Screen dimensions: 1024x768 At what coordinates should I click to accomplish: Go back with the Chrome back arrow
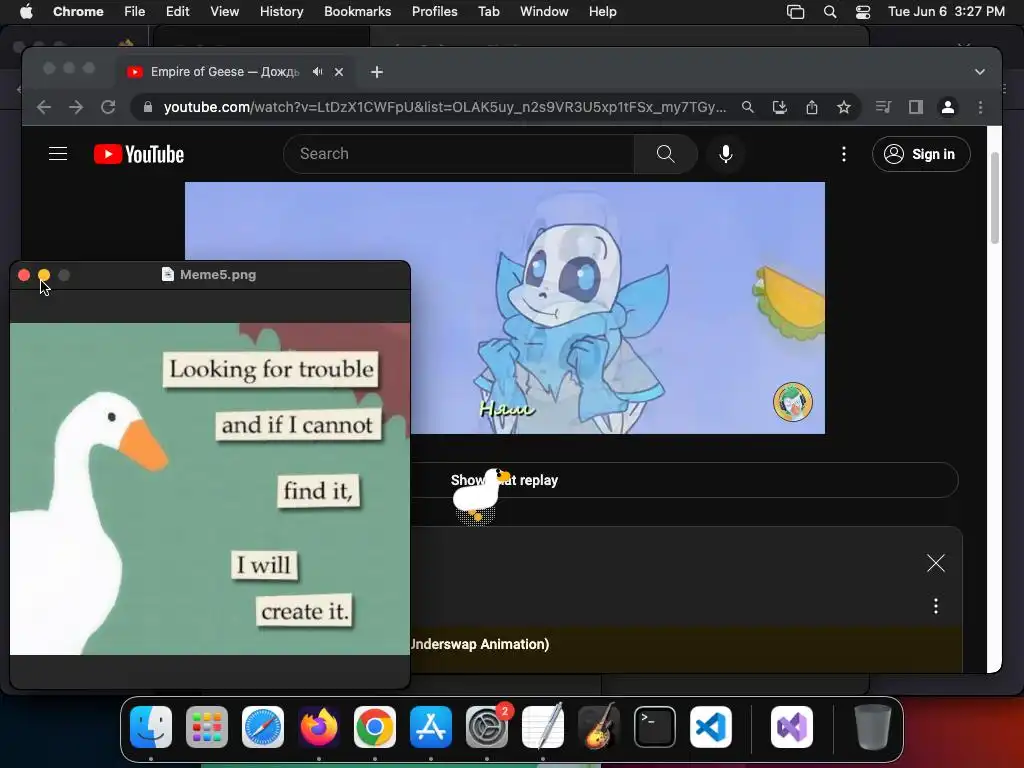tap(44, 107)
